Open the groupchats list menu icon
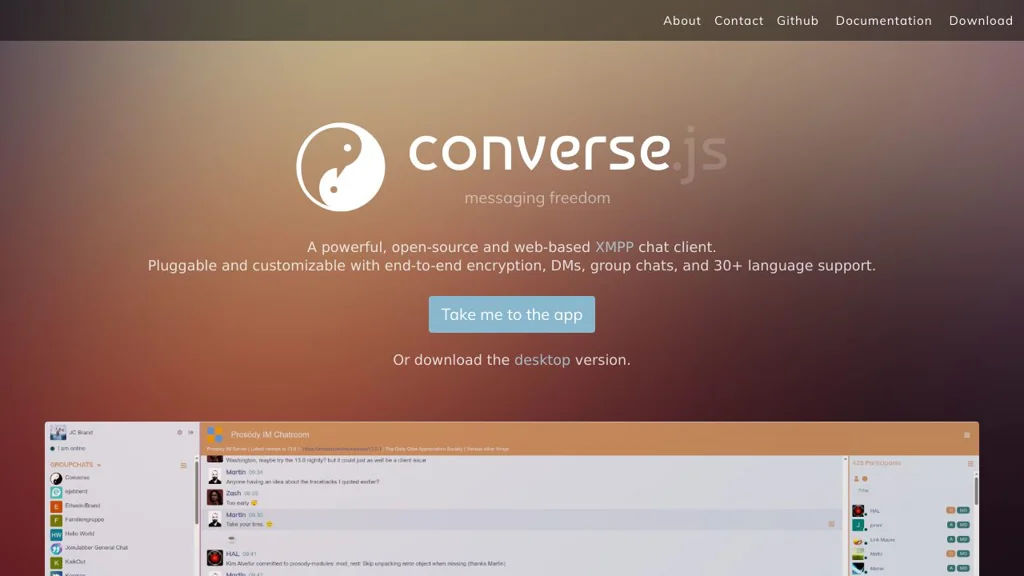This screenshot has width=1024, height=576. [x=184, y=465]
